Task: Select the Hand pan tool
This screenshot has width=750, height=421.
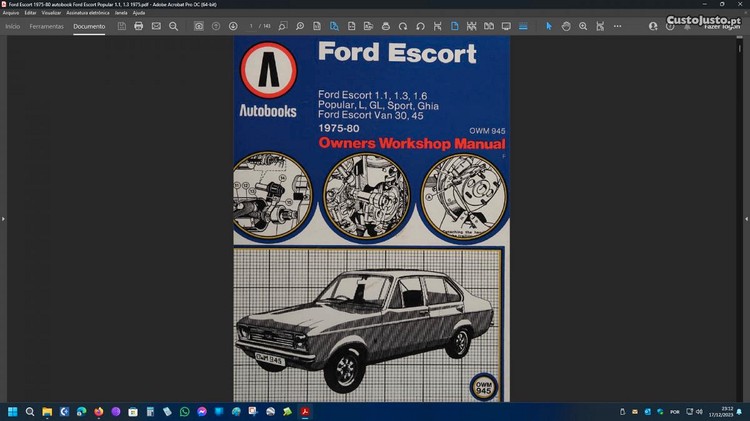Action: click(566, 26)
